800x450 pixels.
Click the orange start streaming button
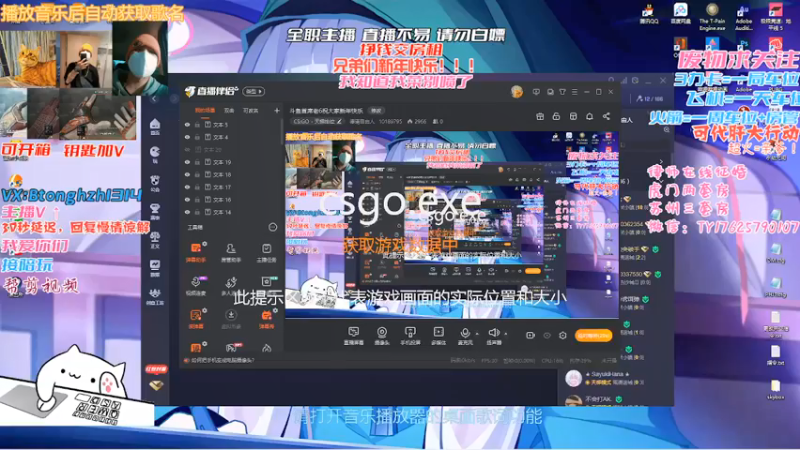pyautogui.click(x=593, y=335)
